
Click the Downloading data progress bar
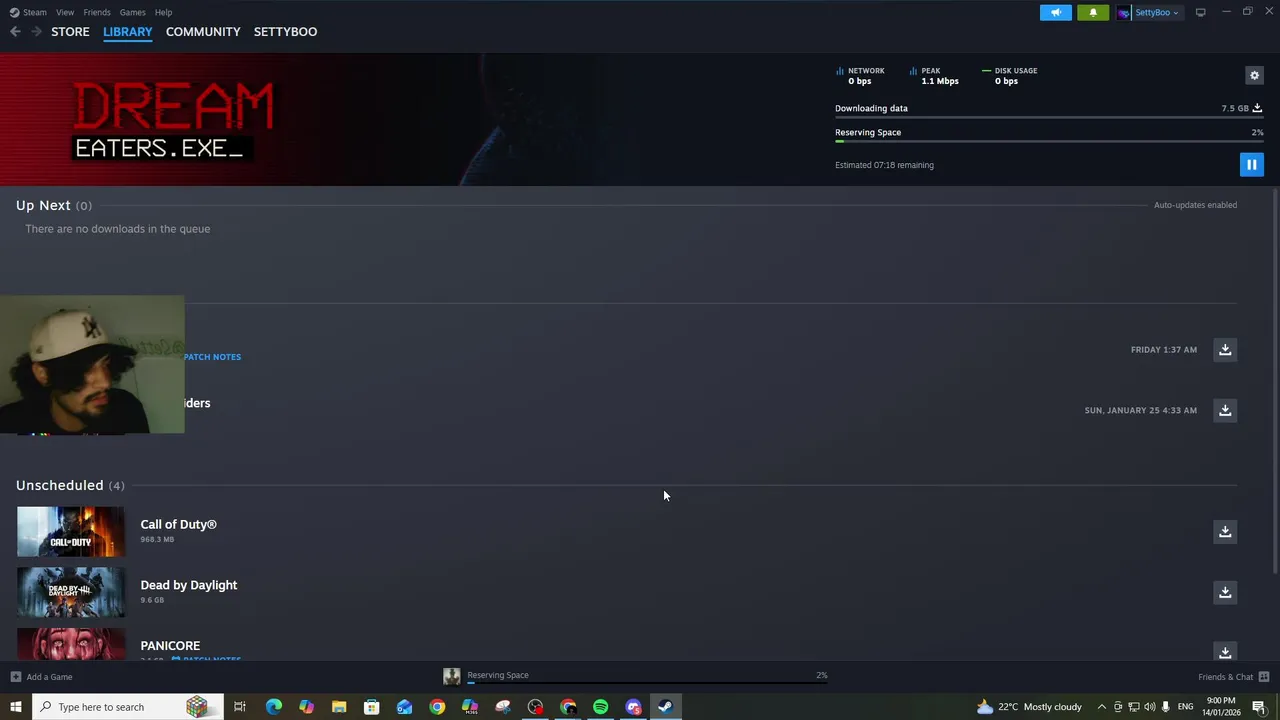[x=1049, y=118]
